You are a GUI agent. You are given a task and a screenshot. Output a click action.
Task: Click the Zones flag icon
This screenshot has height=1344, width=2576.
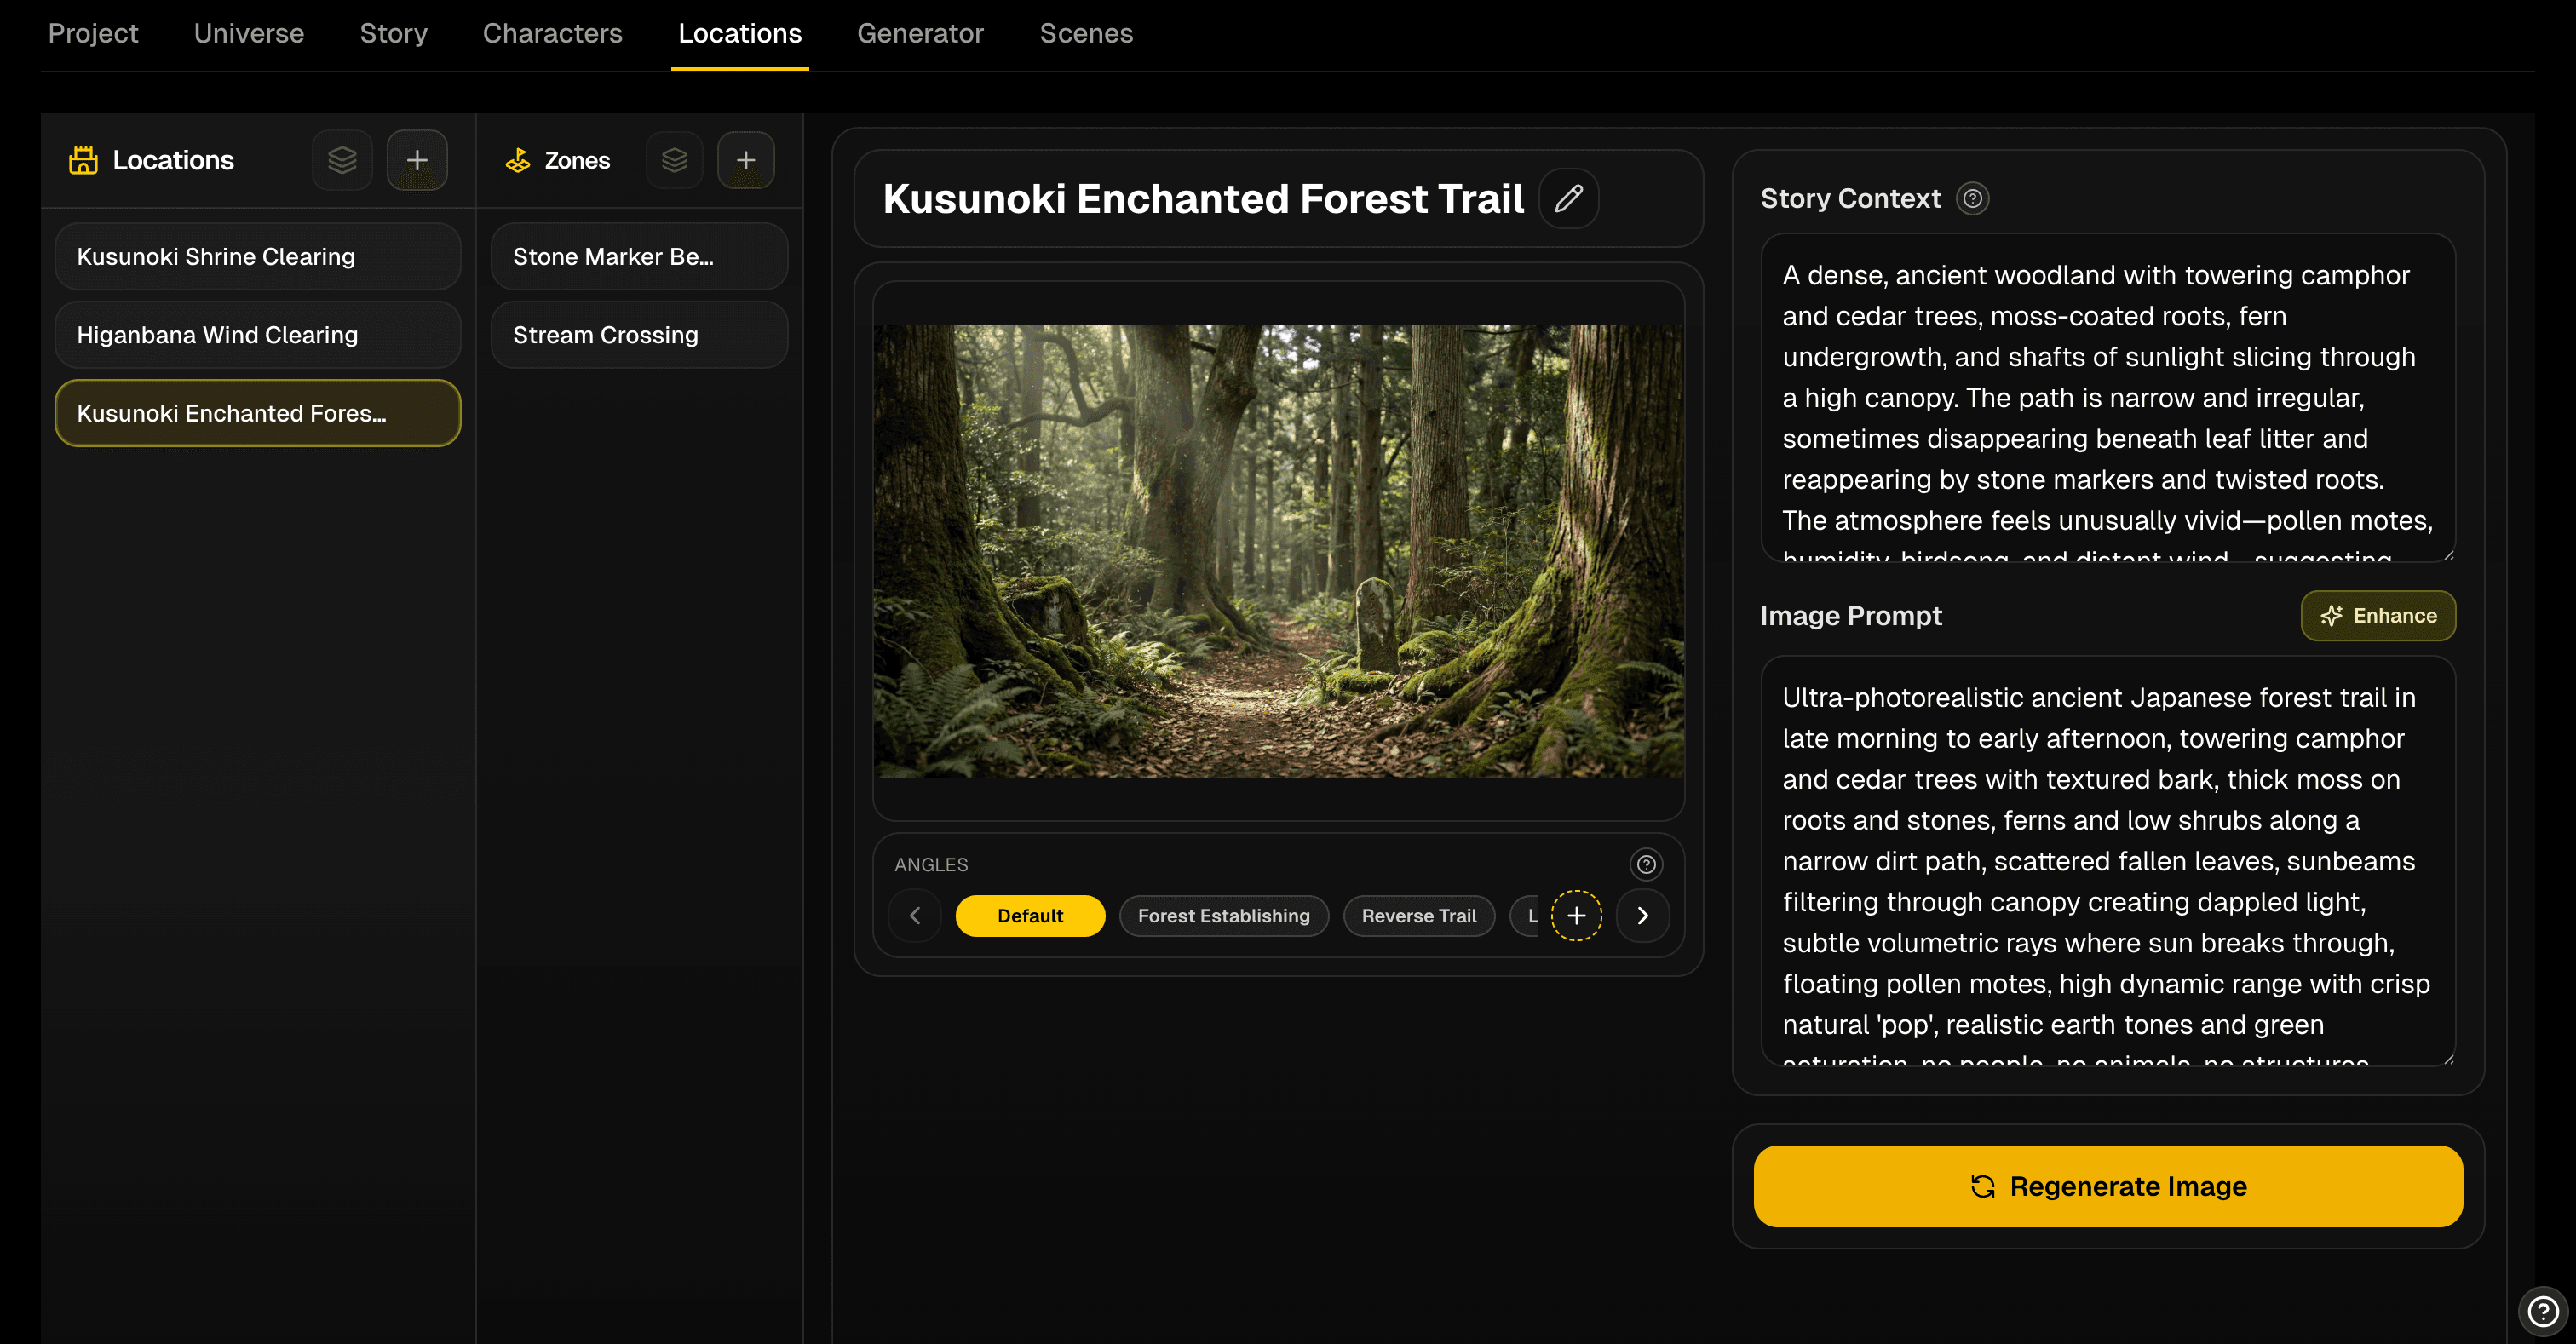[x=519, y=159]
